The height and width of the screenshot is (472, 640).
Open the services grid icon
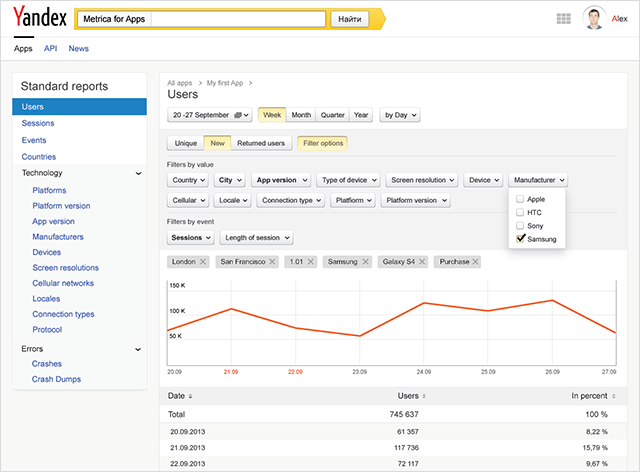563,19
